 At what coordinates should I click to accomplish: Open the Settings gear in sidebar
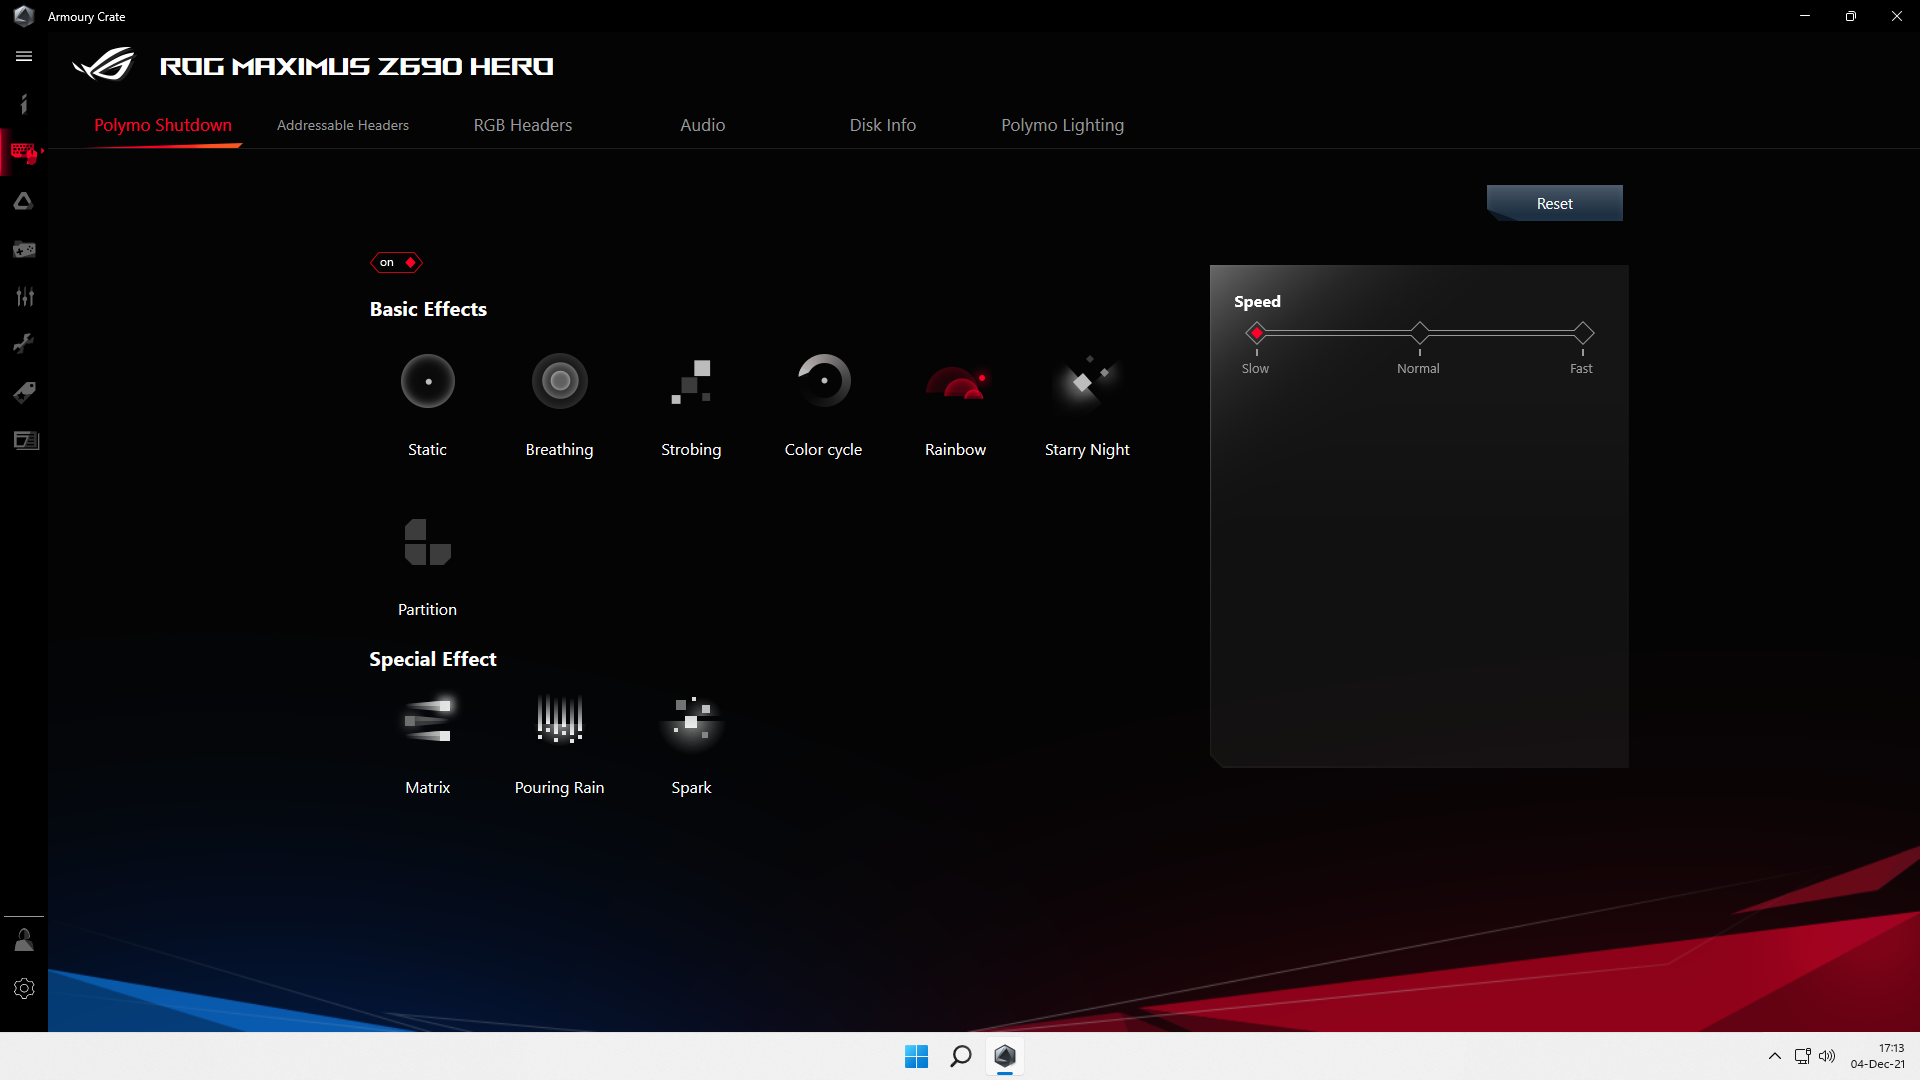(x=24, y=988)
